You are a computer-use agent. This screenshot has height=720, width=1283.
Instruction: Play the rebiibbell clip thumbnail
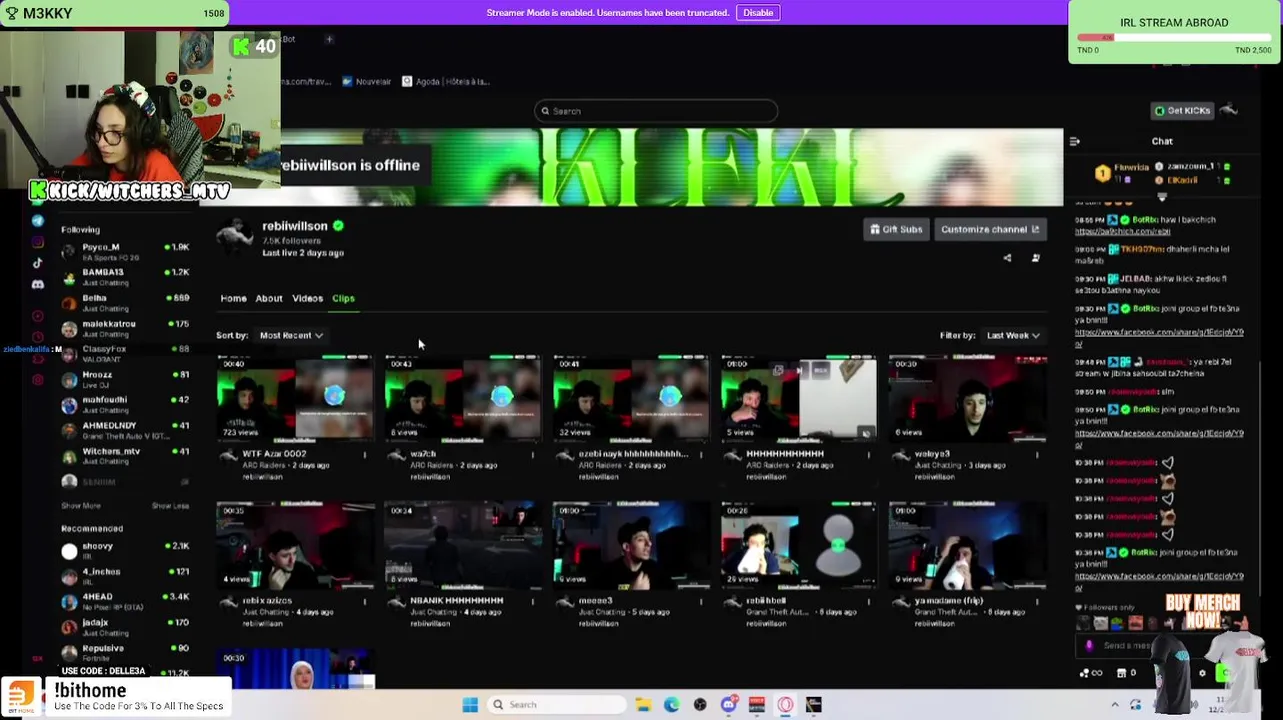[x=799, y=544]
